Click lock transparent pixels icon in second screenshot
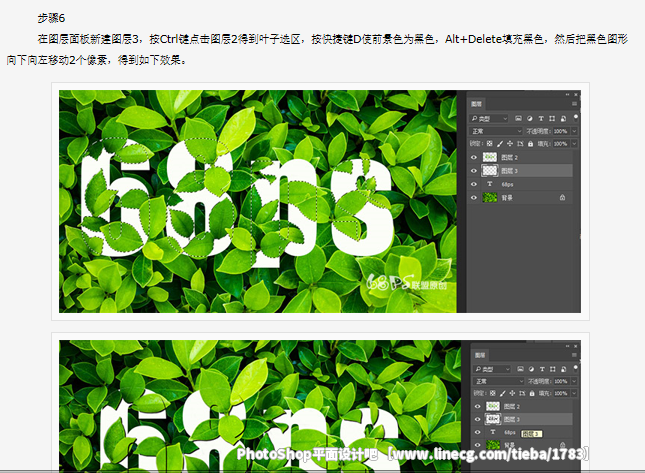The height and width of the screenshot is (473, 645). click(492, 393)
